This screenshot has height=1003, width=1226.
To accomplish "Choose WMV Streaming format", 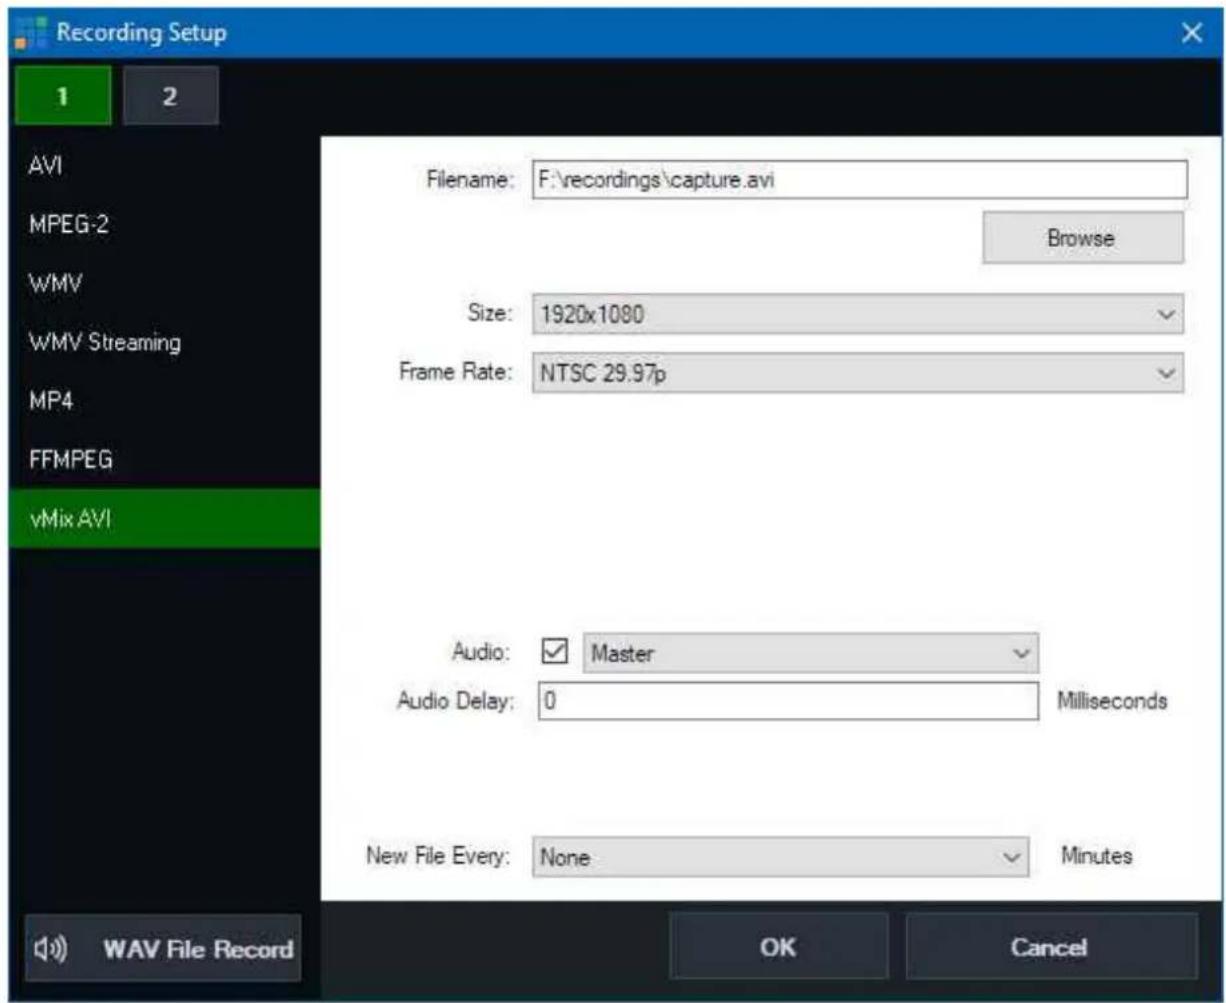I will click(164, 342).
